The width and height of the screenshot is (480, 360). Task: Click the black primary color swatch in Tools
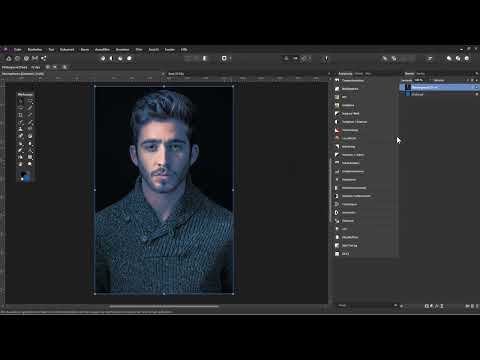point(23,174)
